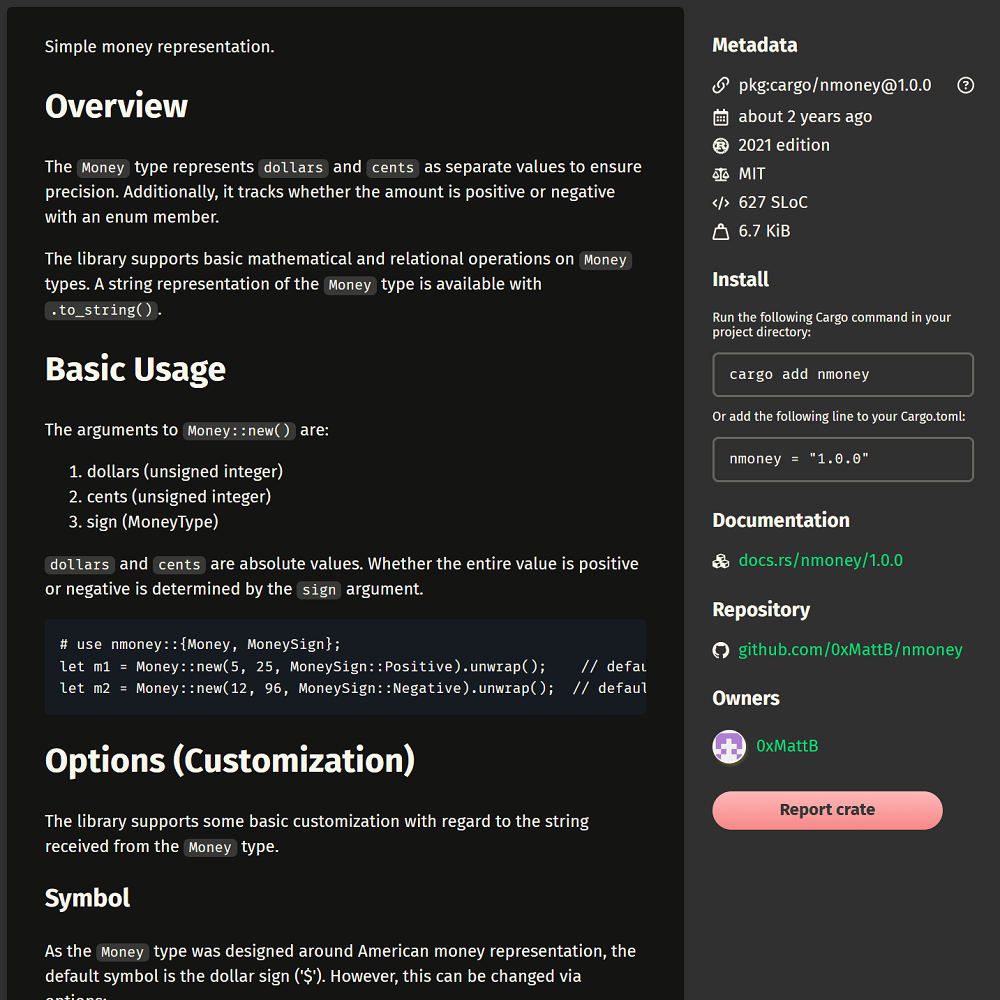Click the Options (Customization) heading
This screenshot has height=1000, width=1000.
[229, 760]
